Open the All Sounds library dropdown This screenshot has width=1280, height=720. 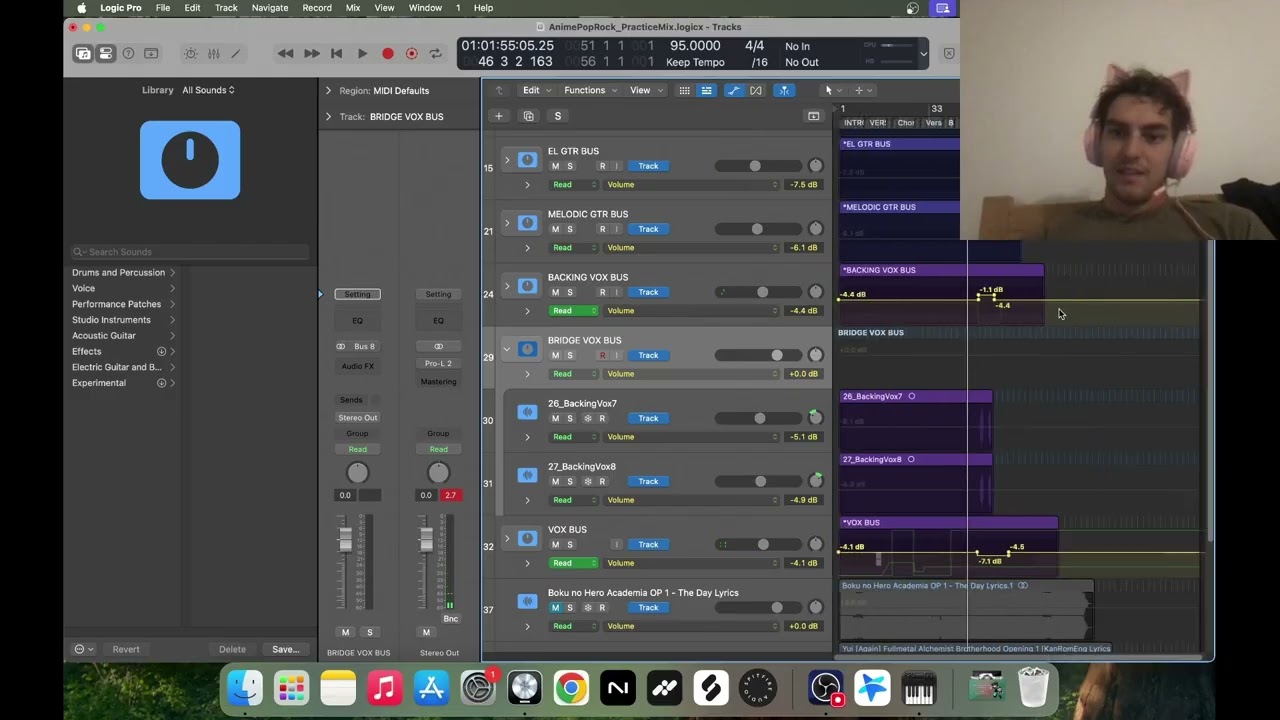pos(208,90)
